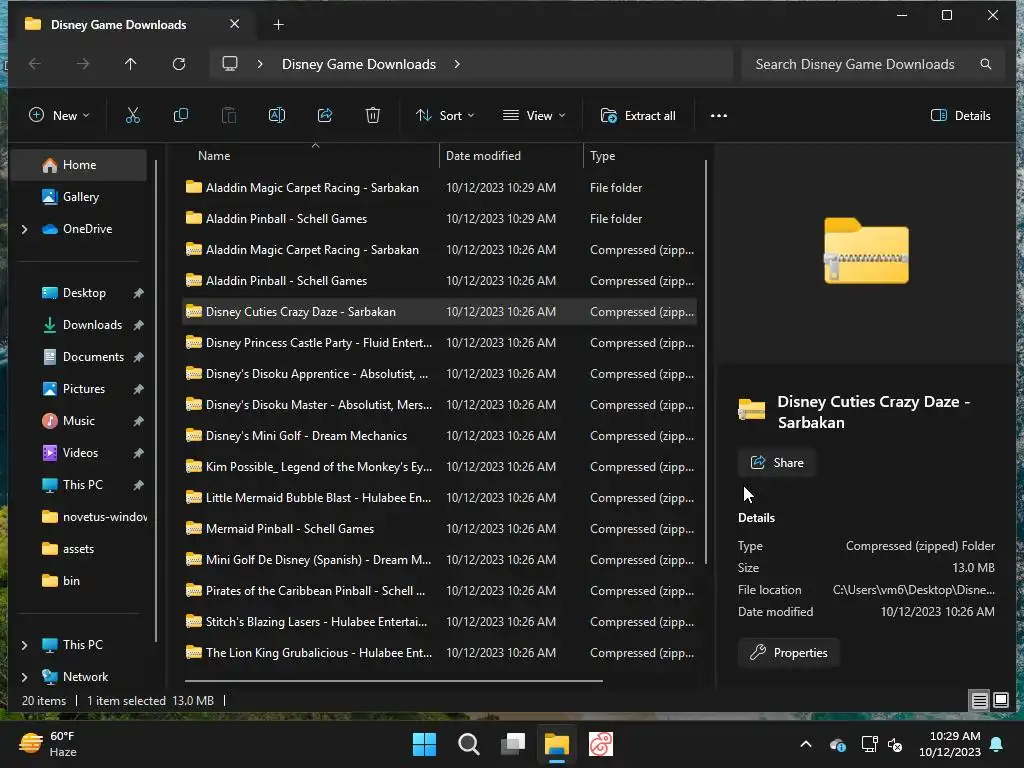Go back with the left arrow
The image size is (1024, 768).
35,64
